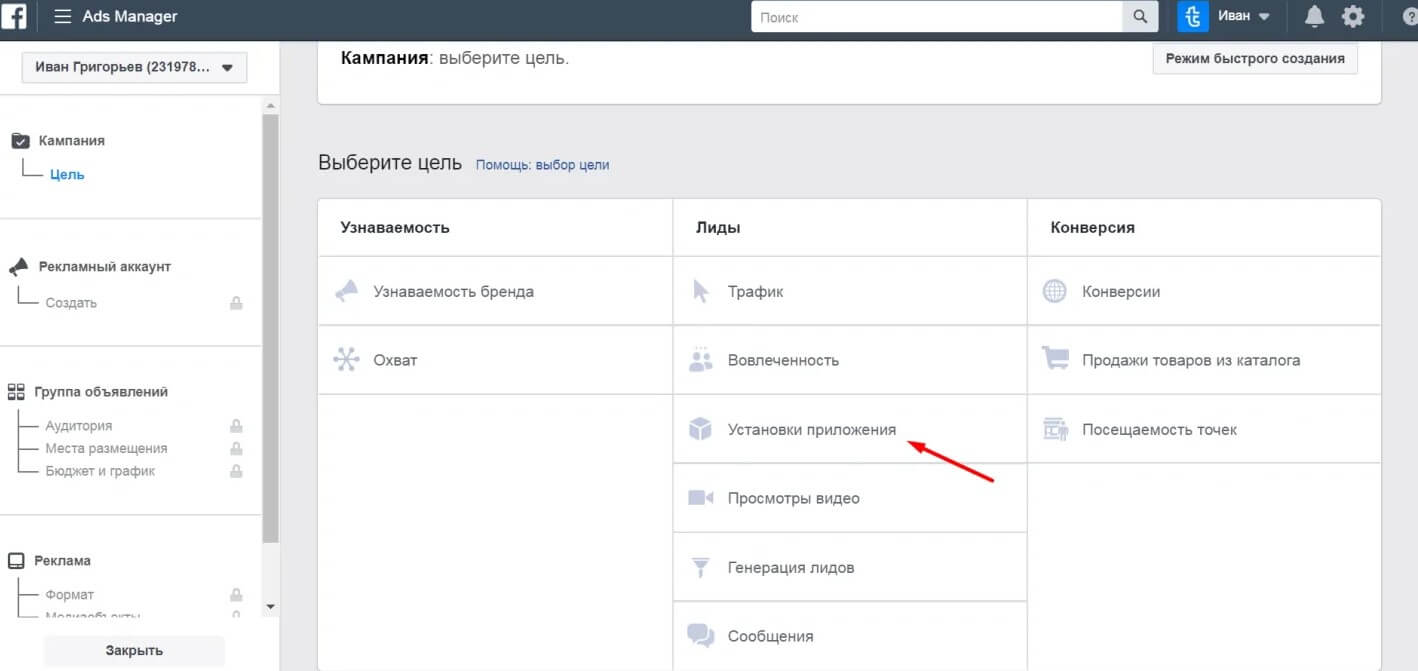Click the sidebar vertical scrollbar thumb
Image resolution: width=1418 pixels, height=671 pixels.
click(270, 328)
